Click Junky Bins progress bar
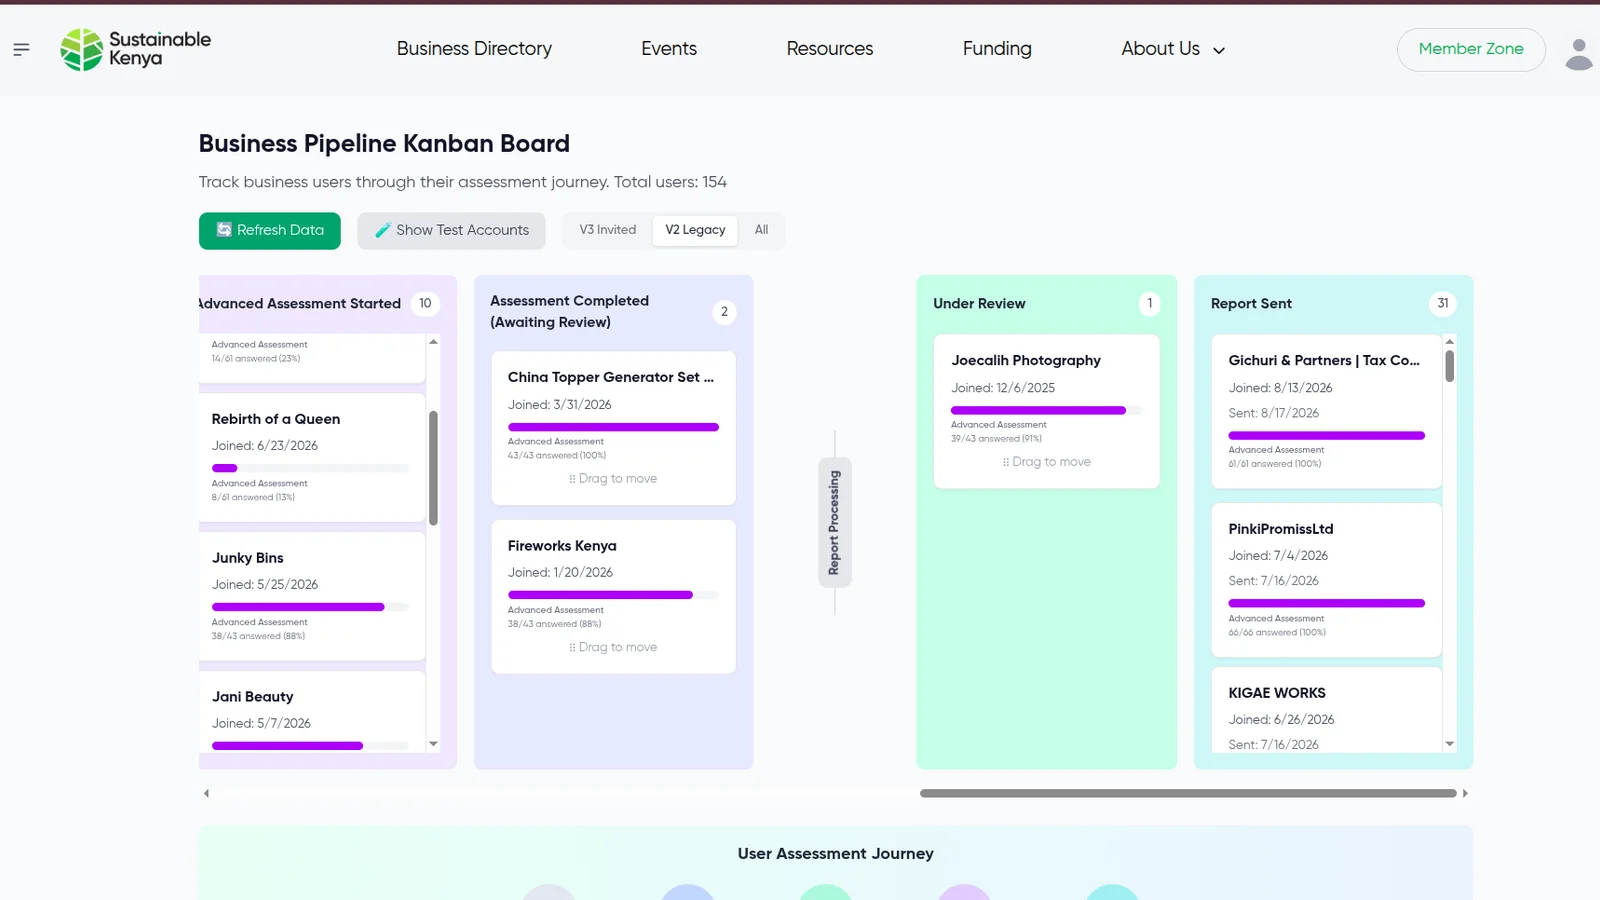Screen dimensions: 1600x900 point(310,607)
